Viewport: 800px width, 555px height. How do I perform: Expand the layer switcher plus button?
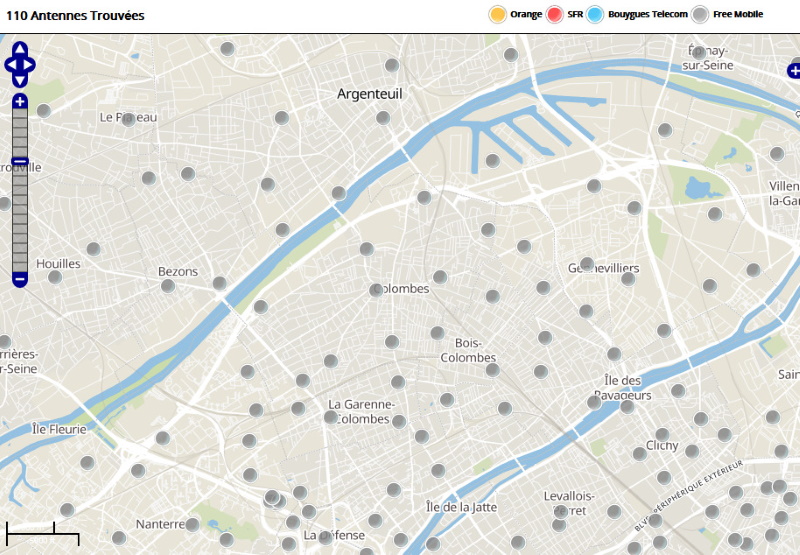pyautogui.click(x=794, y=71)
